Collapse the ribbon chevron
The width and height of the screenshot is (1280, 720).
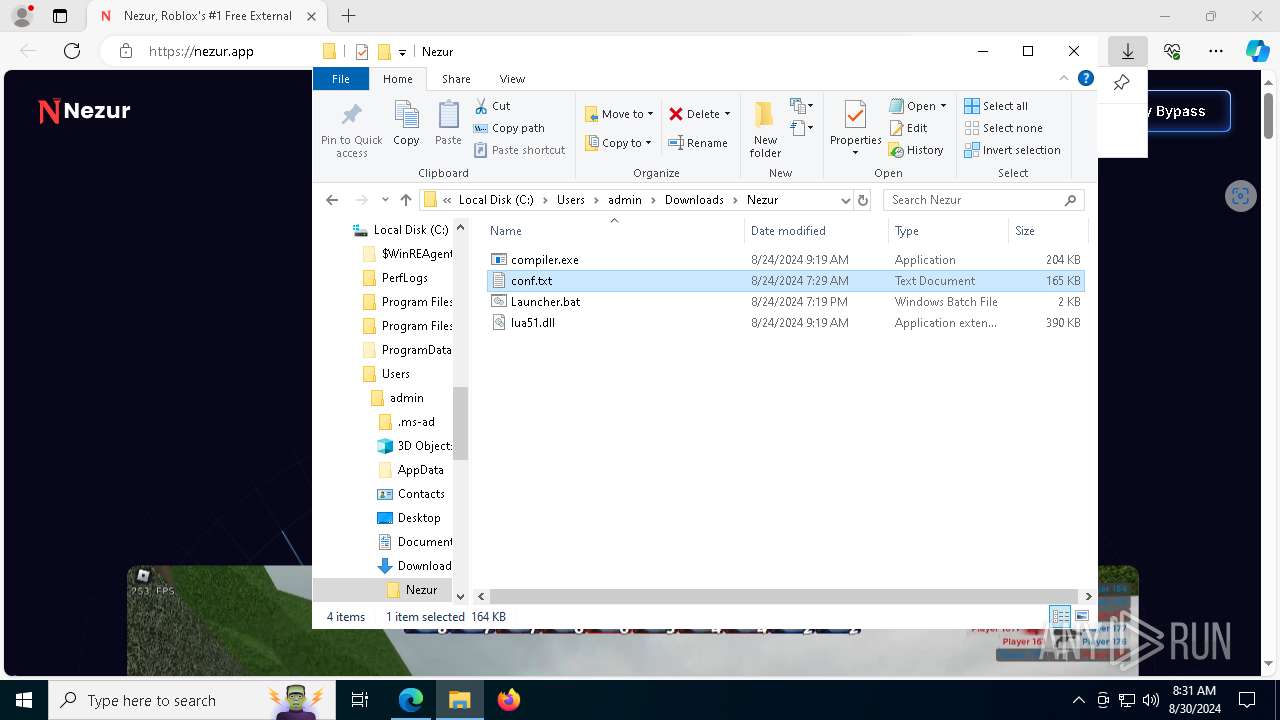coord(1064,78)
